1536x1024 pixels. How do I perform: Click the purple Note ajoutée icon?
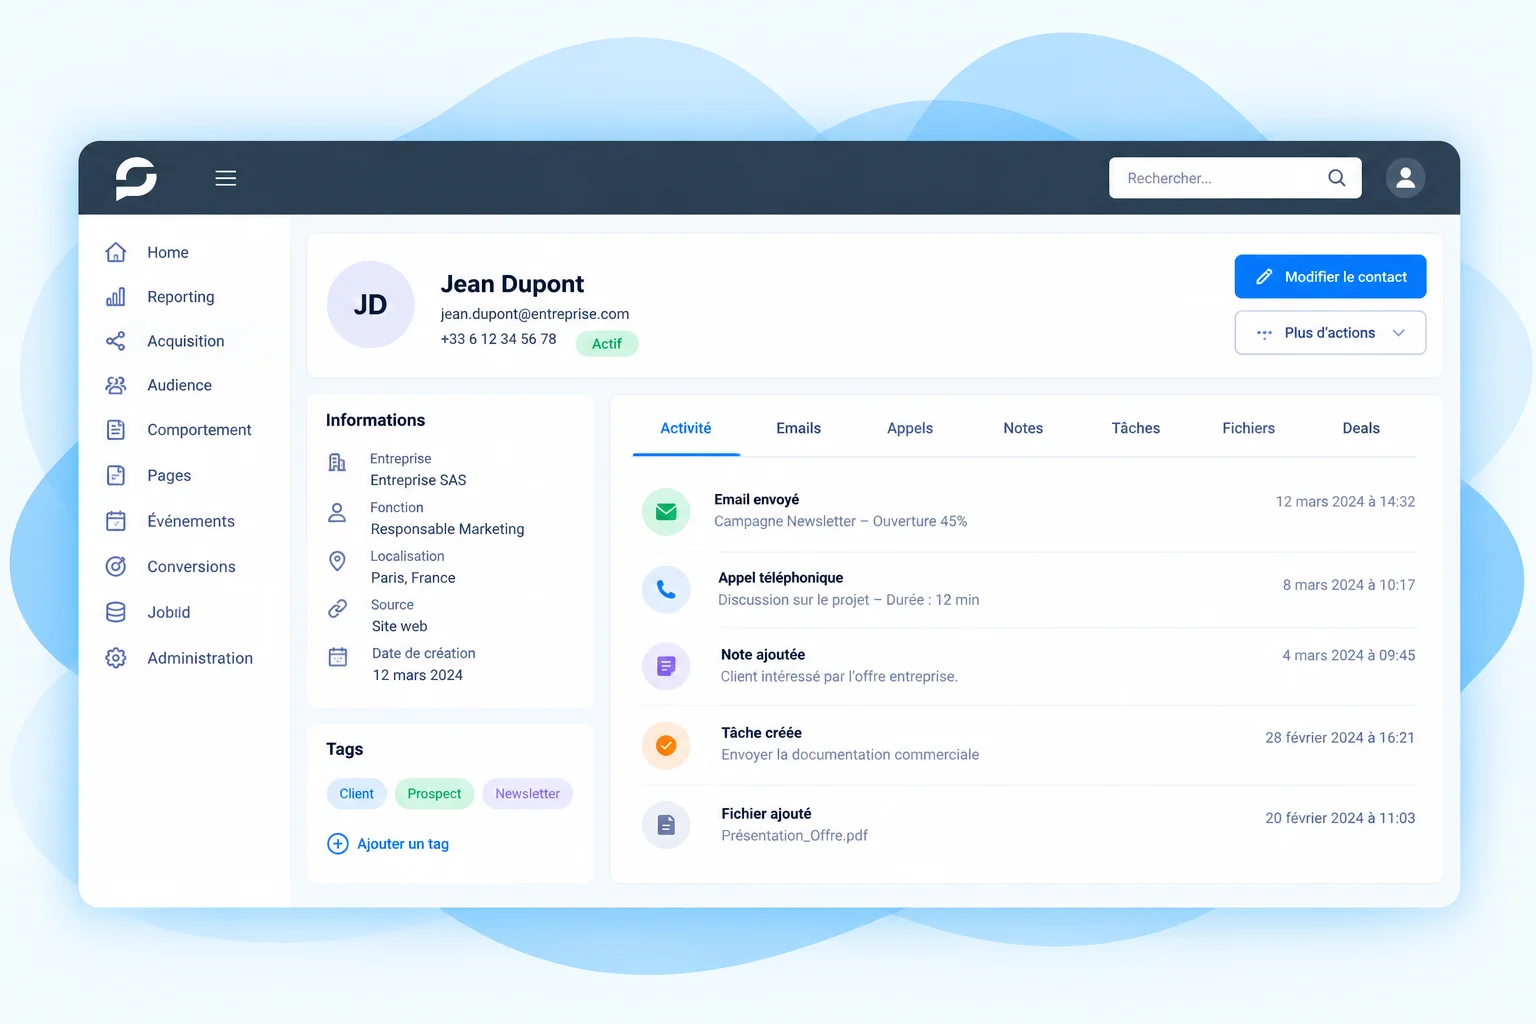click(666, 666)
